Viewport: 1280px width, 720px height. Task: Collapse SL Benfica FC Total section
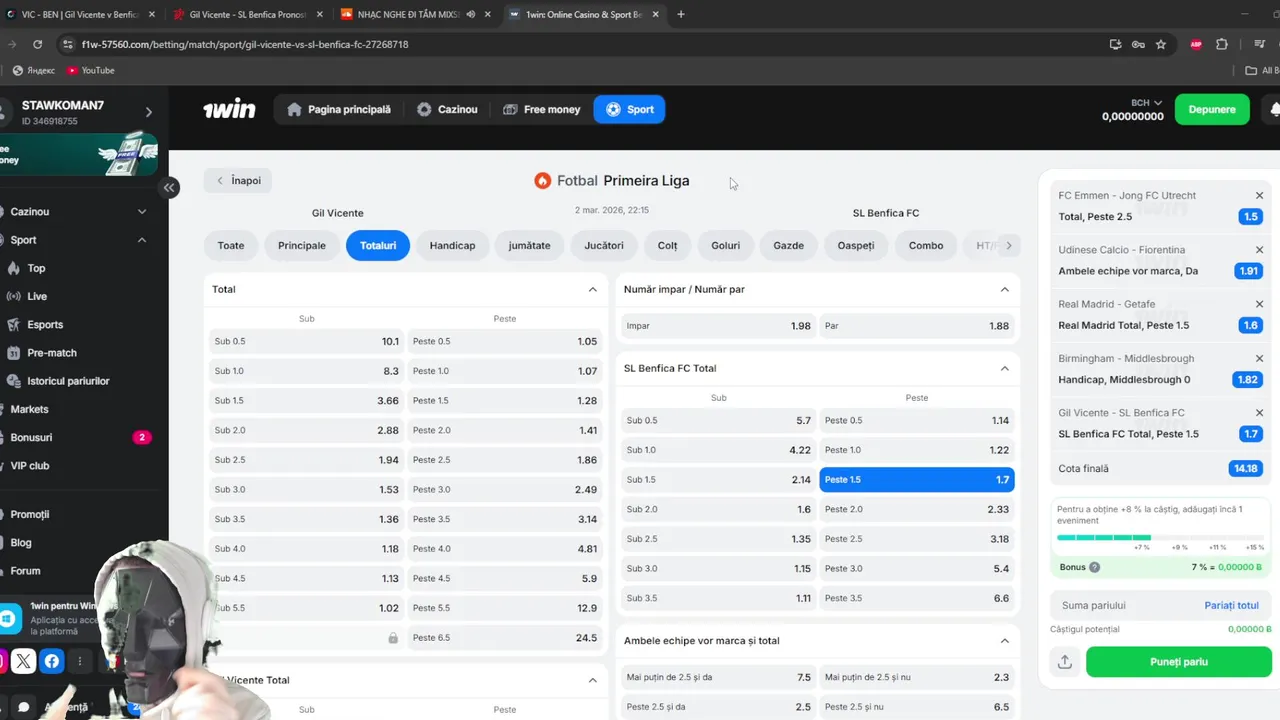pyautogui.click(x=1004, y=368)
